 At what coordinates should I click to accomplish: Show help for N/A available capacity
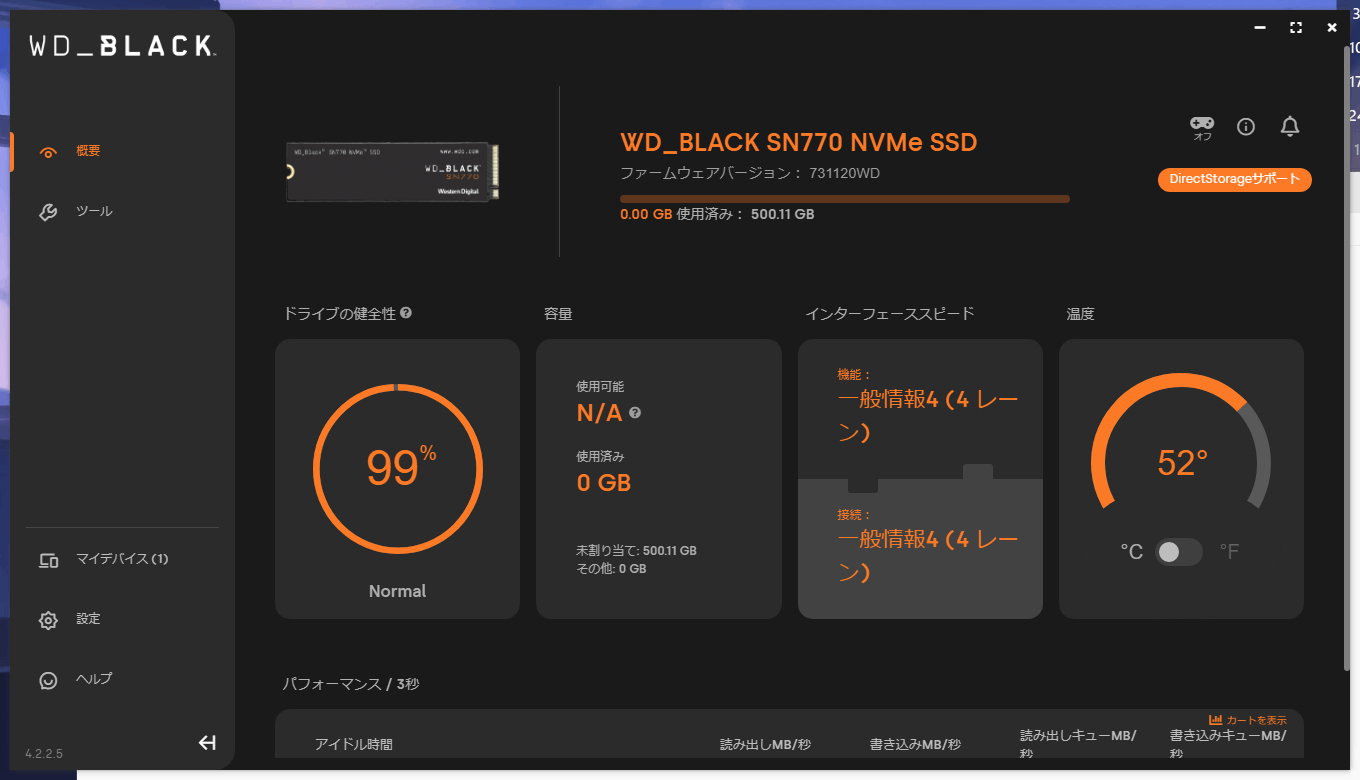[x=635, y=412]
